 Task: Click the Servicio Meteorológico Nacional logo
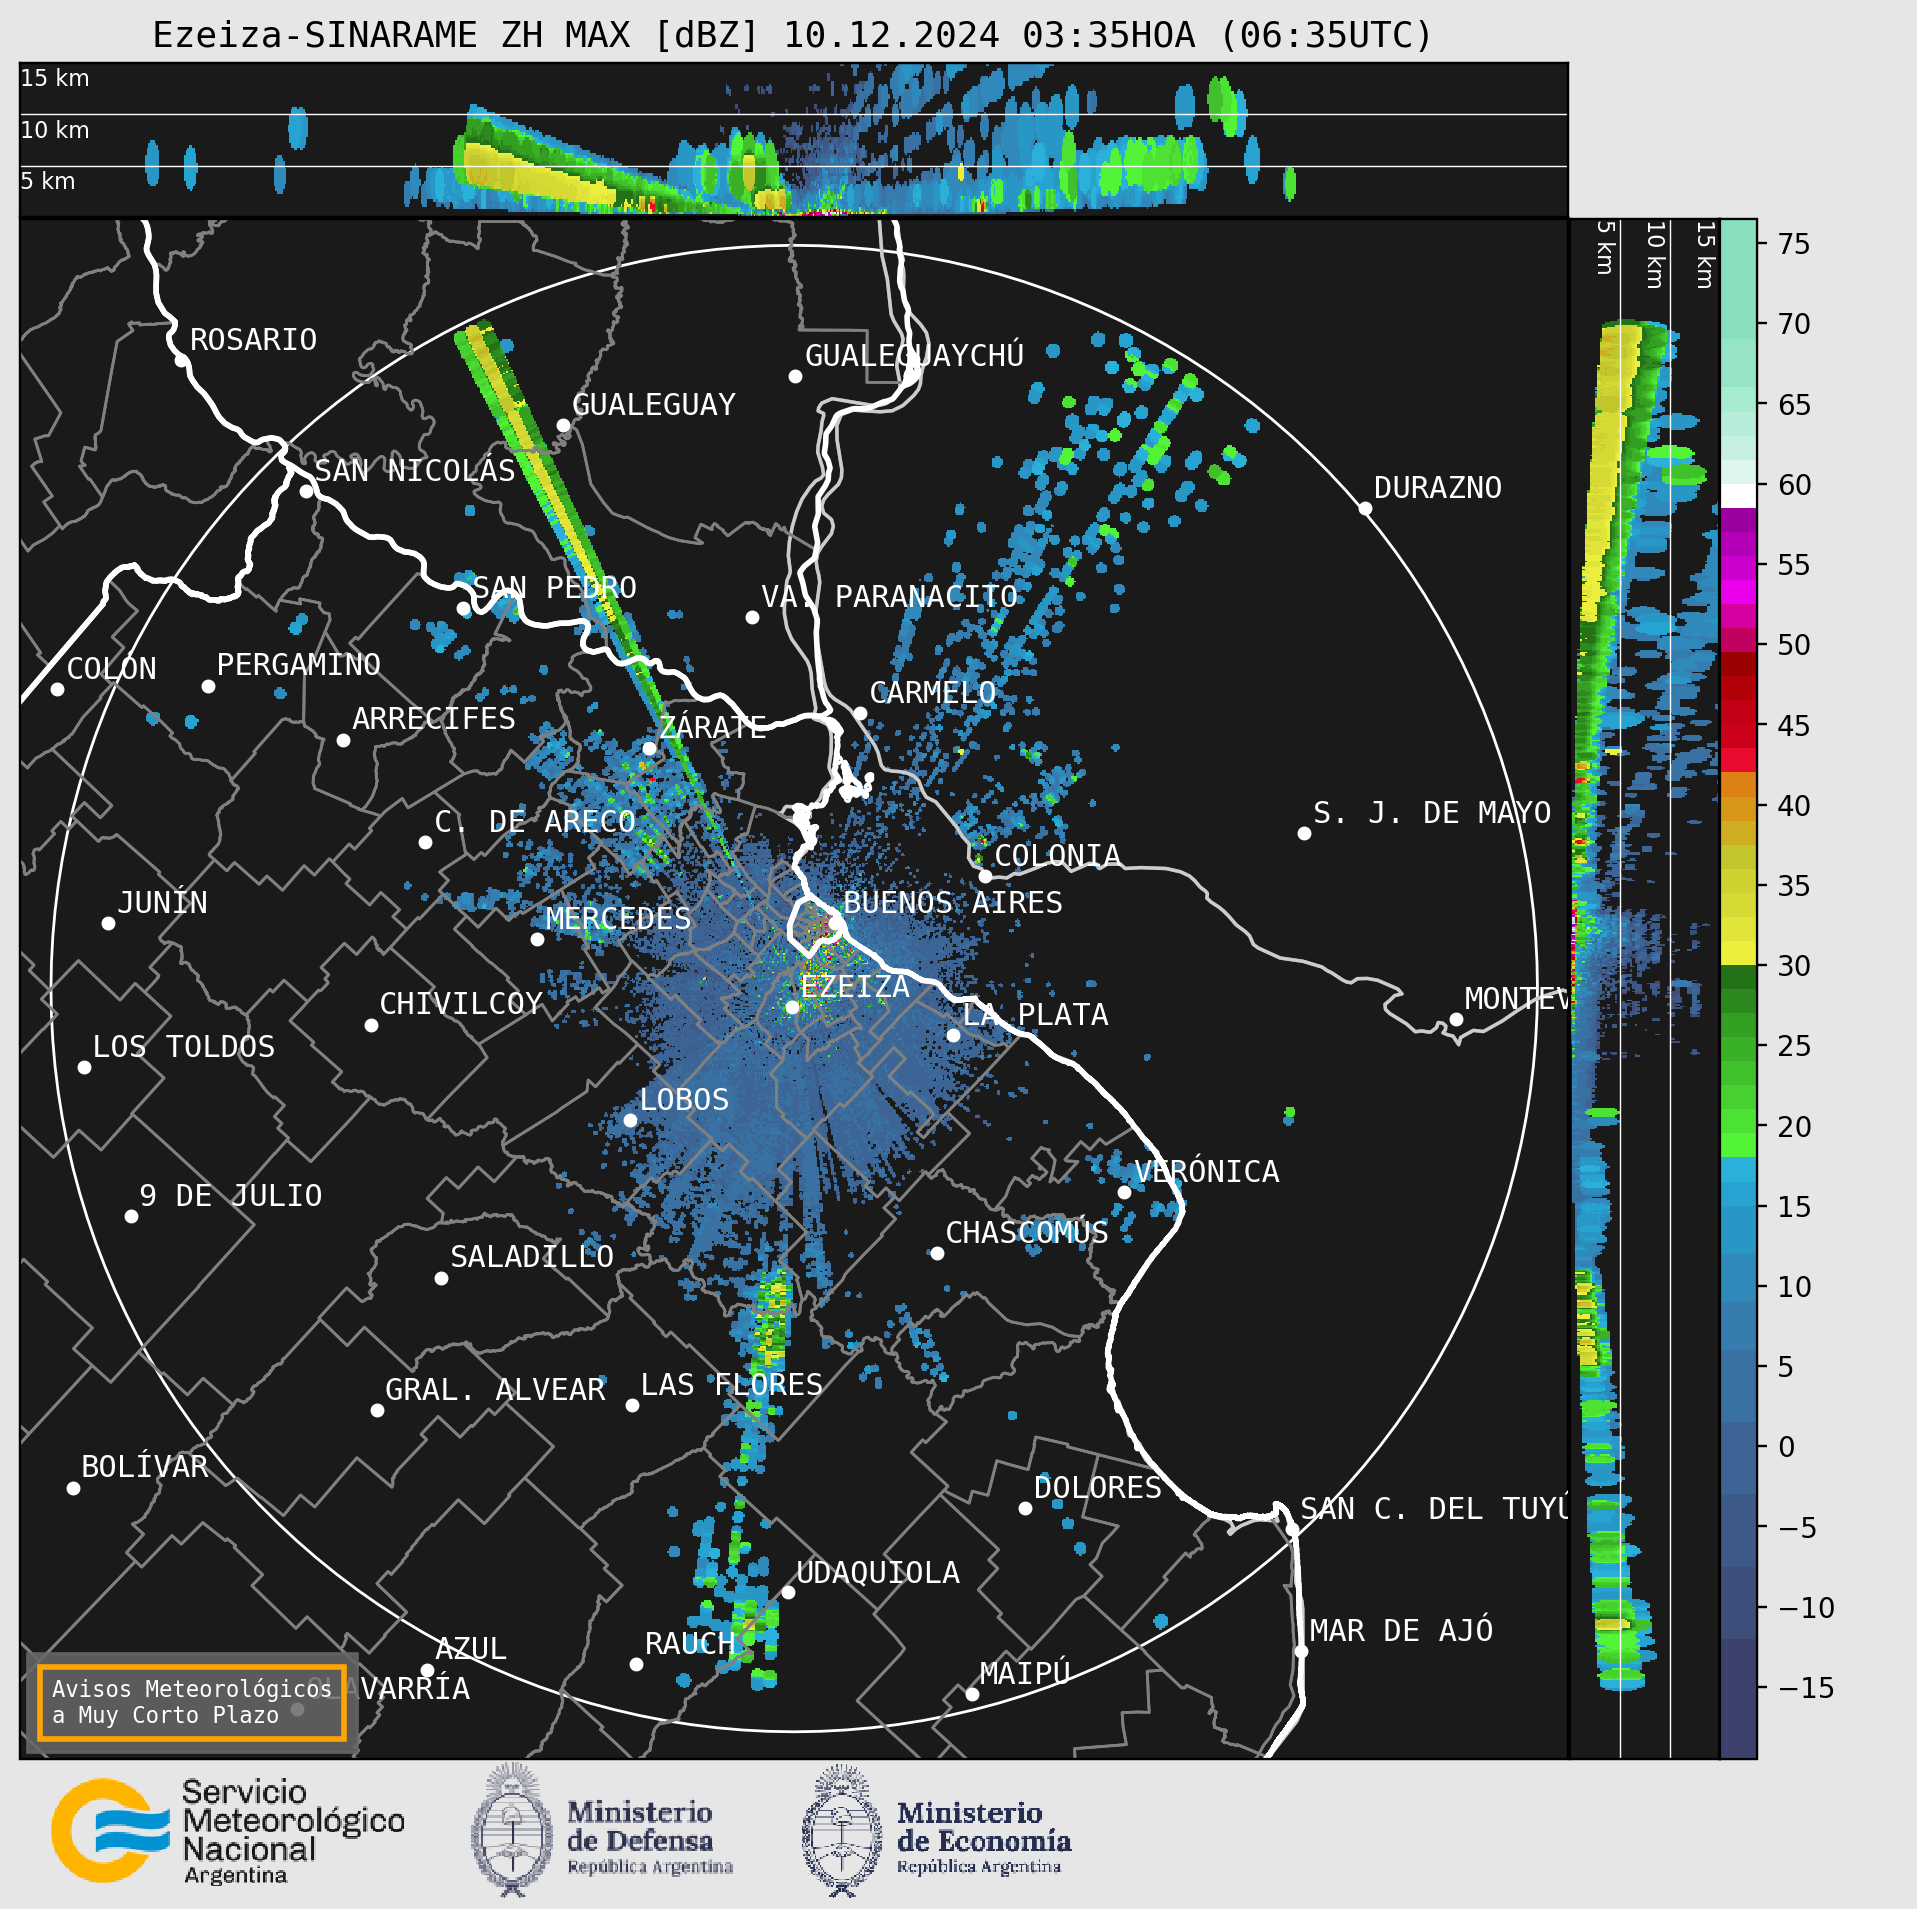coord(228,1830)
